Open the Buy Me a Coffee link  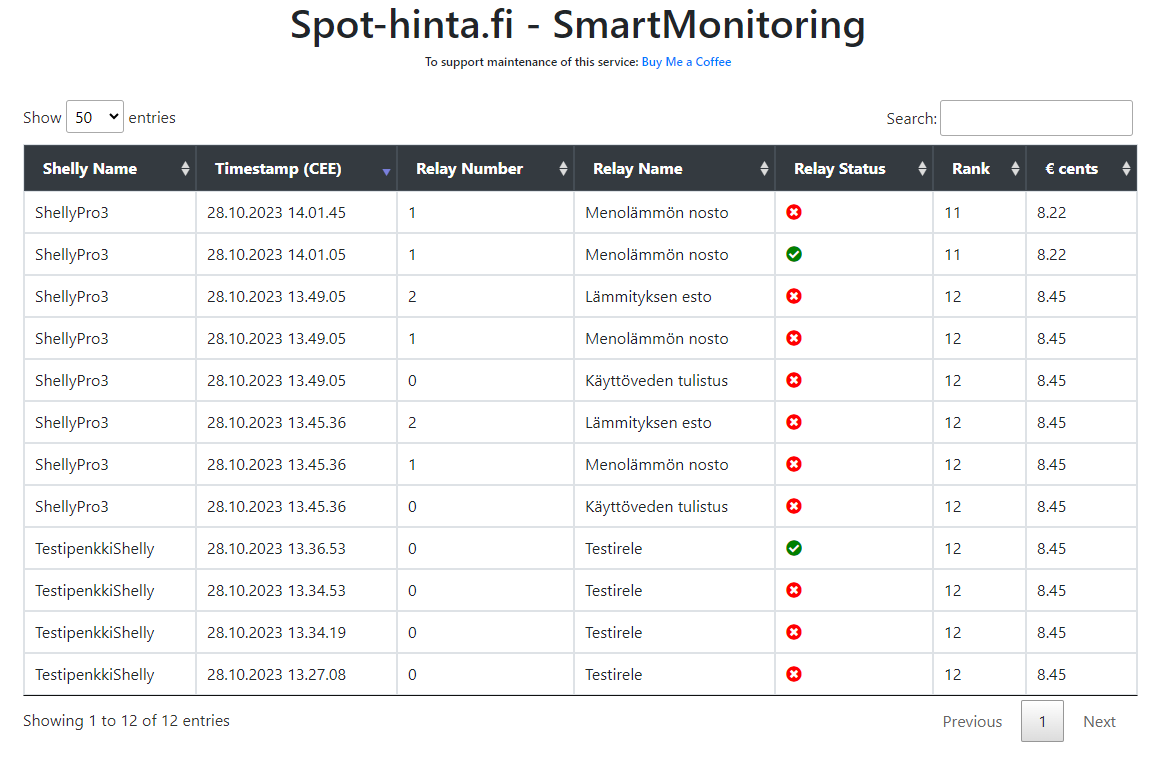point(686,62)
